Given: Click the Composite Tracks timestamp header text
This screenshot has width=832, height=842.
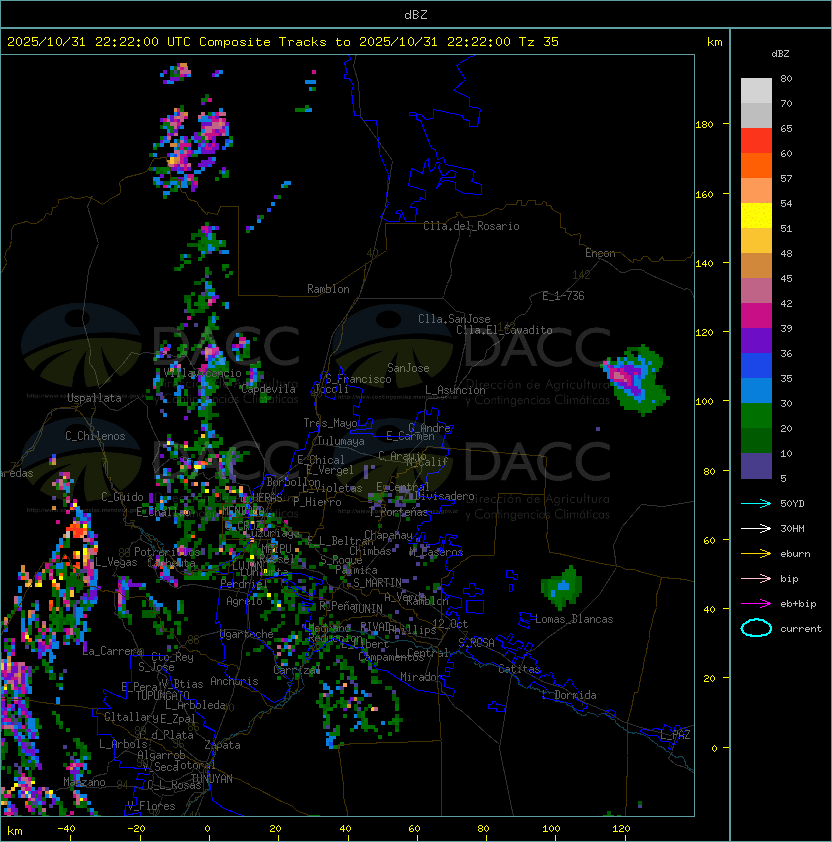Looking at the screenshot, I should tap(283, 41).
